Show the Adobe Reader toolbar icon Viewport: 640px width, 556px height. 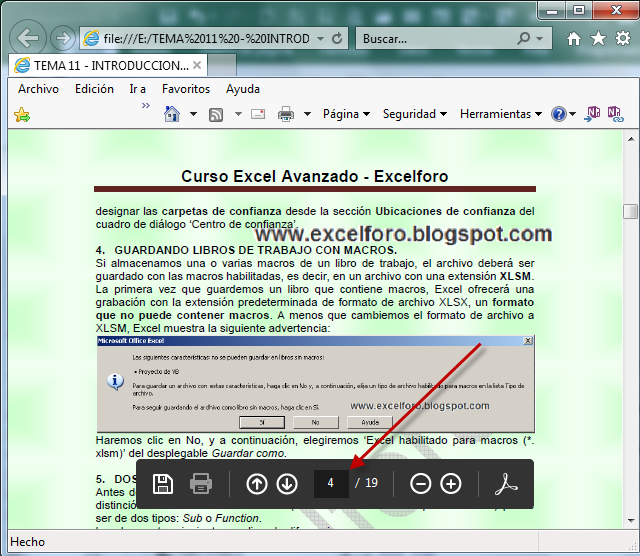[x=506, y=484]
